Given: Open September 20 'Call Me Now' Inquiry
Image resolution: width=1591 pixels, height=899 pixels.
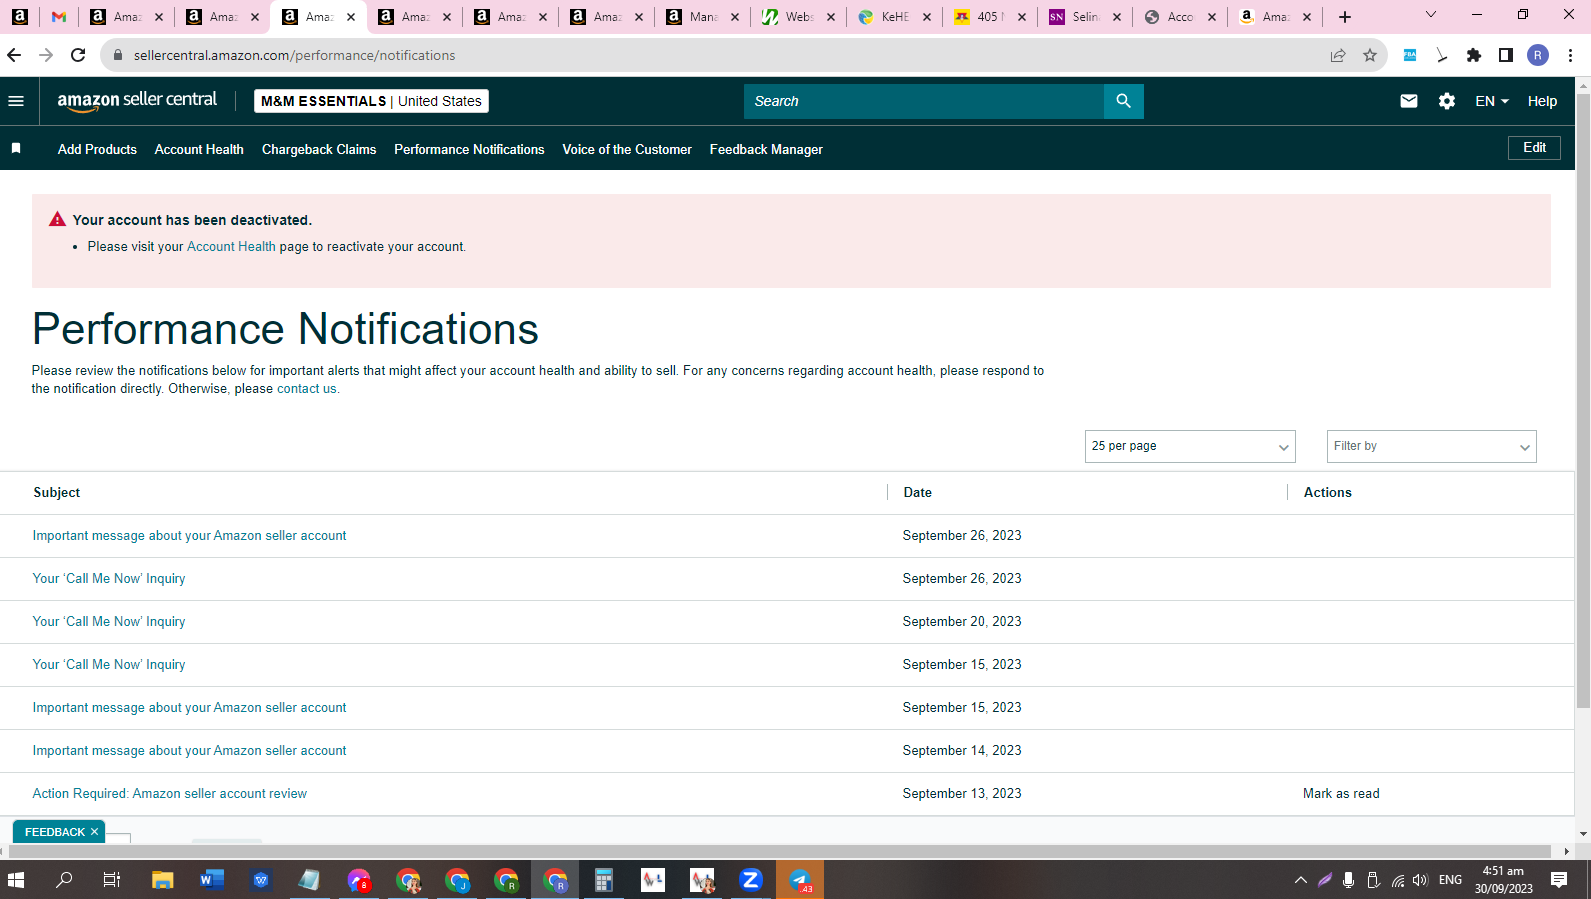Looking at the screenshot, I should tap(109, 622).
